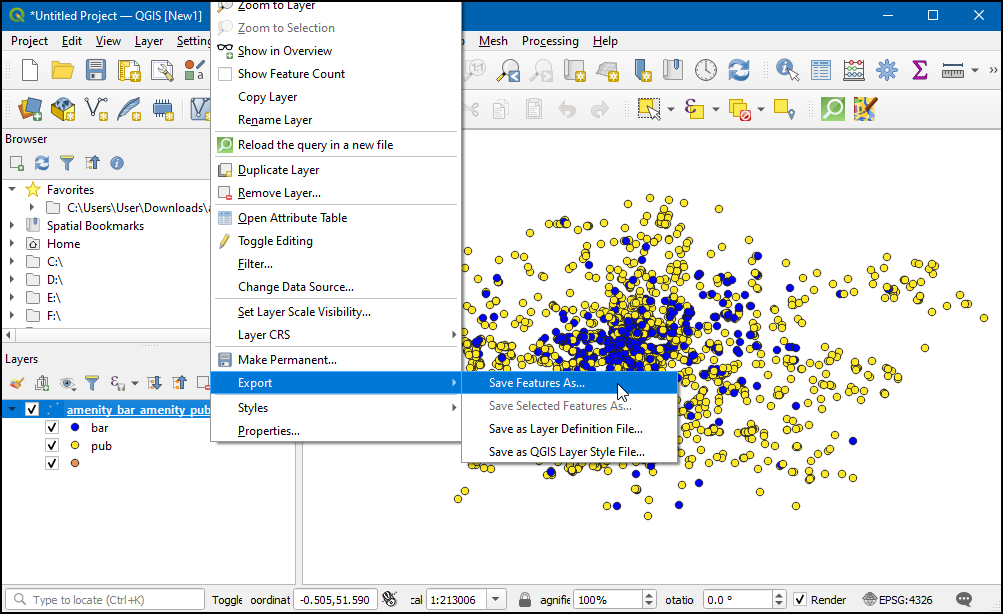Click the Save Project floppy icon

tap(95, 70)
